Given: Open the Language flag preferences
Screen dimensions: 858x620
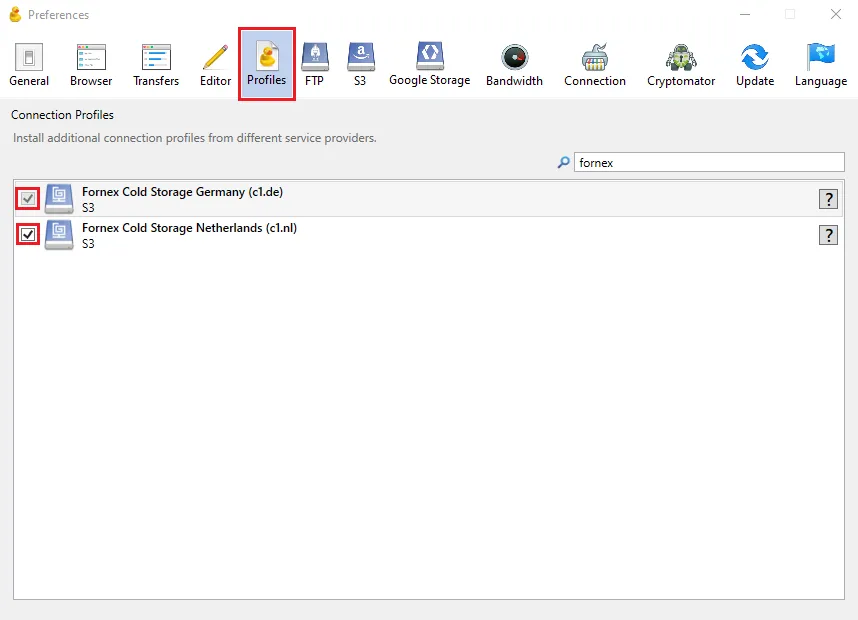Looking at the screenshot, I should [821, 65].
